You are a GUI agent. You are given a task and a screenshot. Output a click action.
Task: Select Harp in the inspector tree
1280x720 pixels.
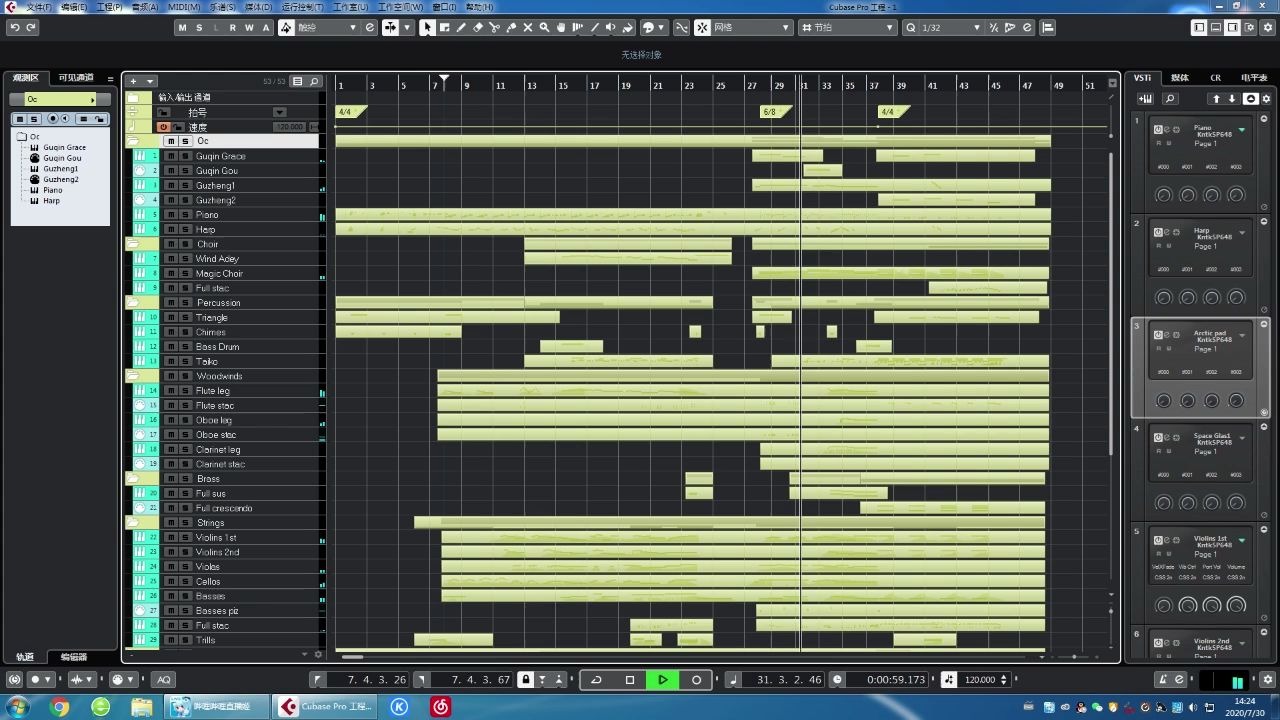(x=51, y=201)
